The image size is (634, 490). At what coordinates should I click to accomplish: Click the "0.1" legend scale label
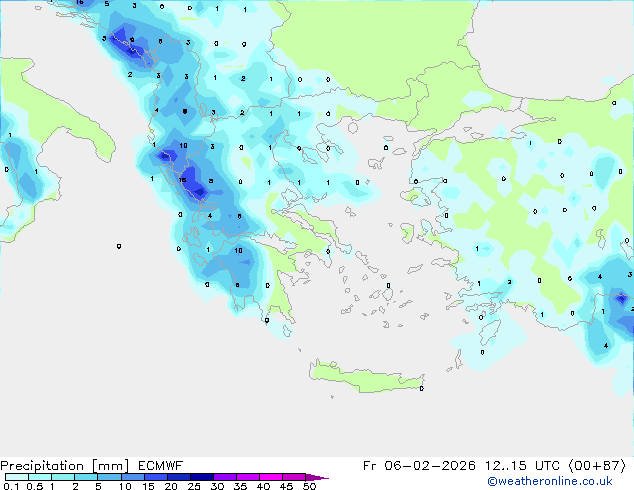coord(11,486)
